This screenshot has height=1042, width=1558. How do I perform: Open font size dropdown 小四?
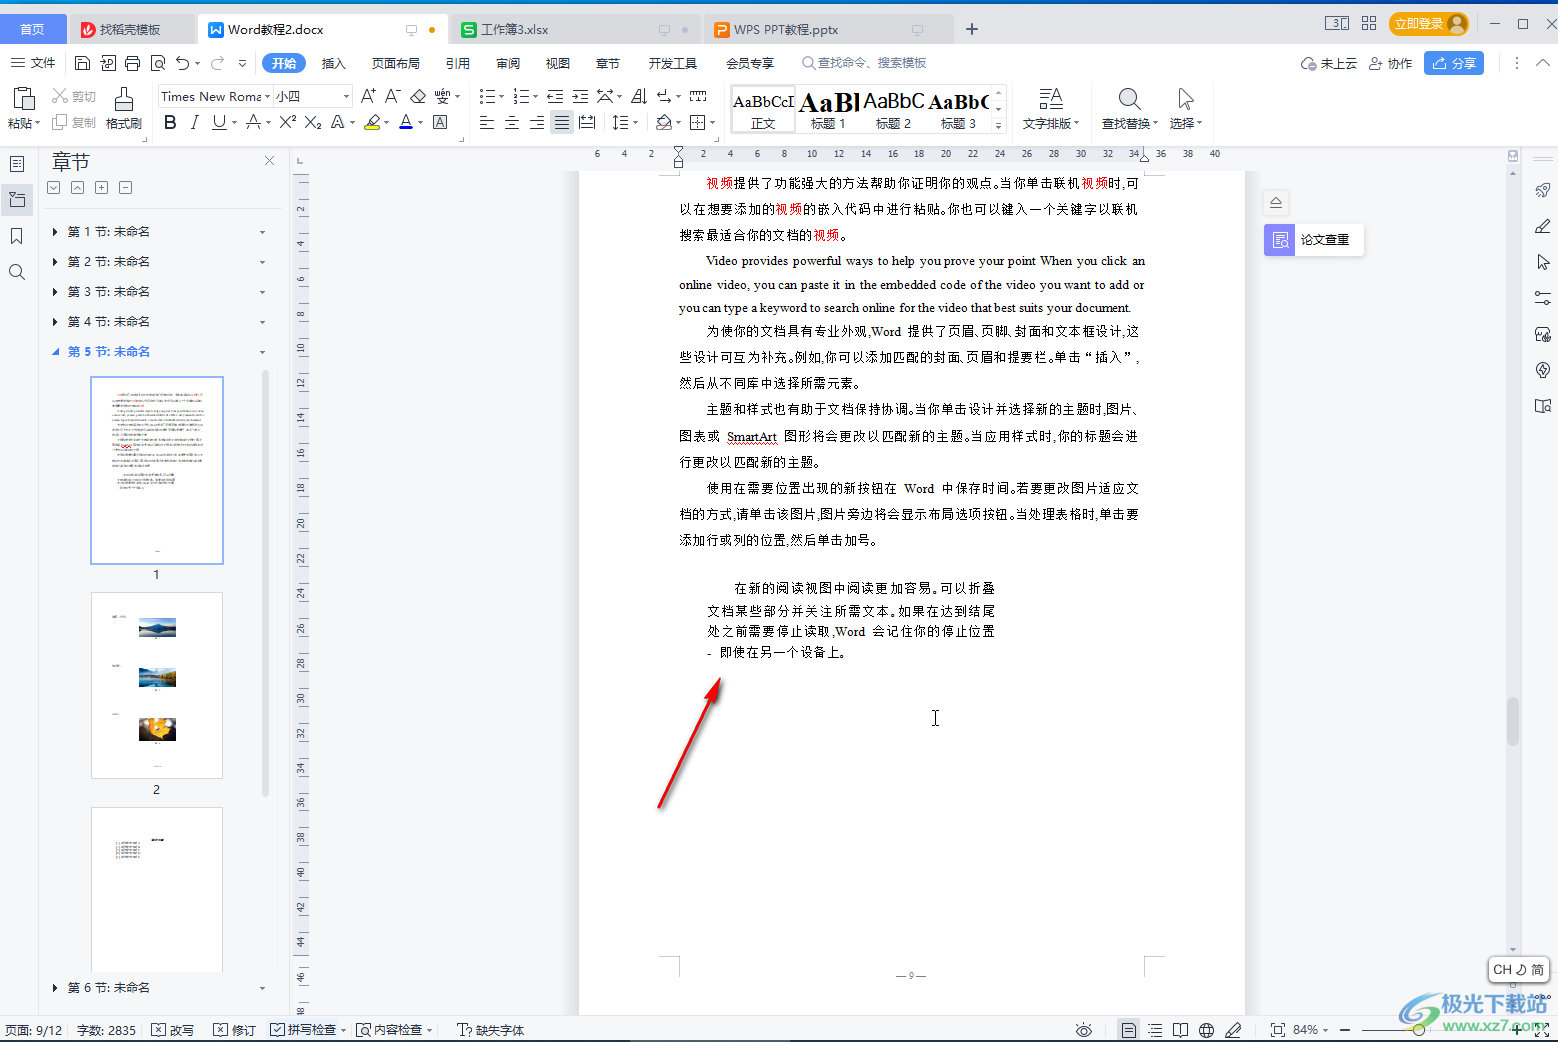coord(346,96)
